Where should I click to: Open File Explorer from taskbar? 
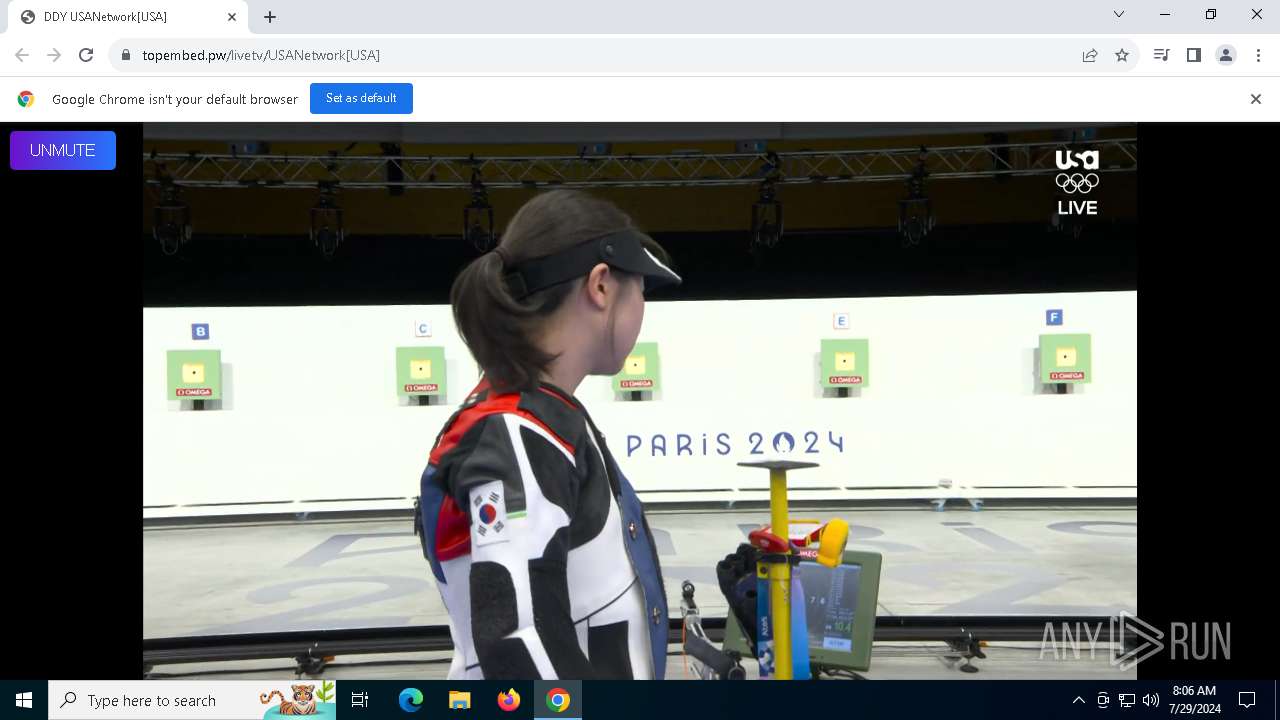tap(460, 700)
